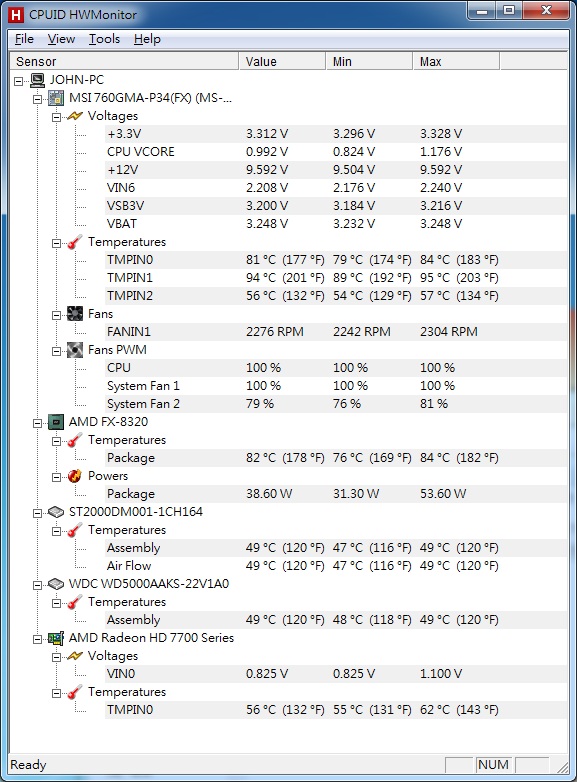Click the Min column header
Screen dimensions: 577x782
point(370,61)
